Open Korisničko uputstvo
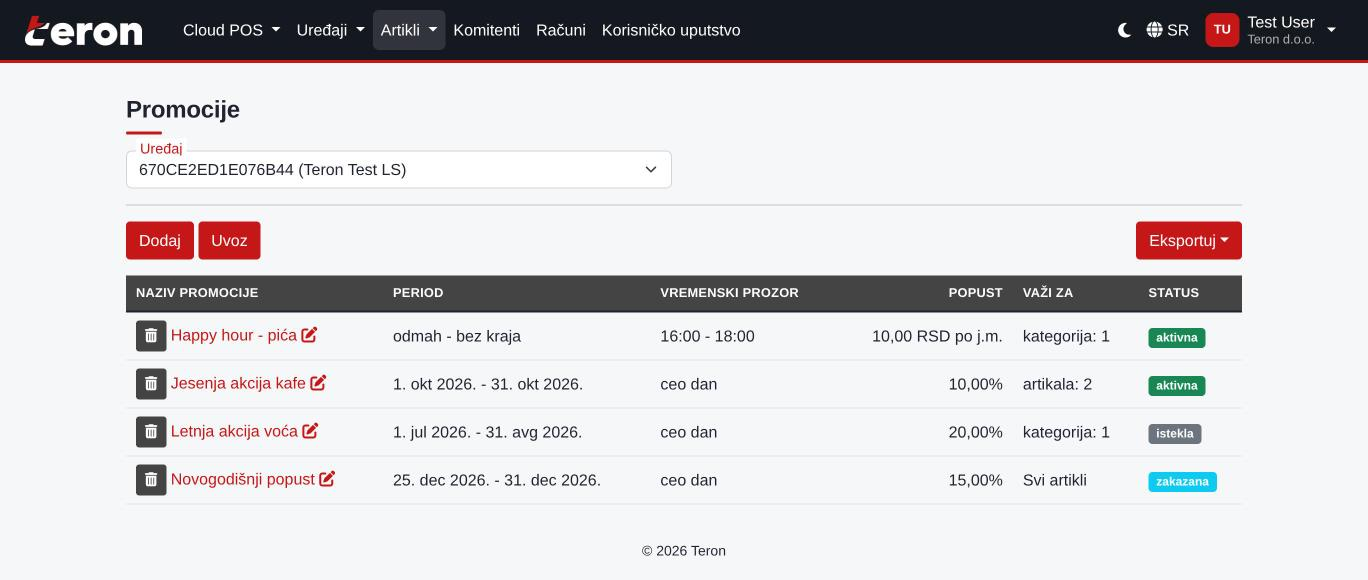The image size is (1368, 580). [671, 30]
